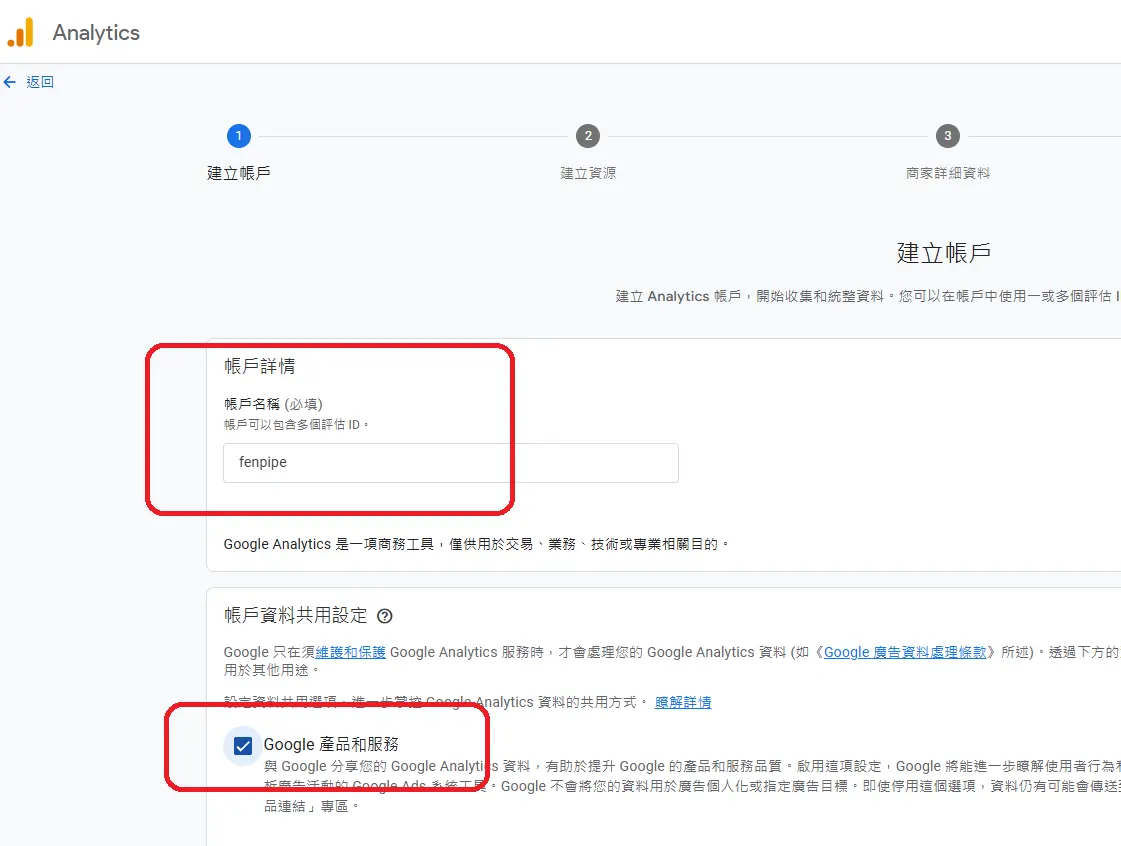This screenshot has width=1121, height=846.
Task: Click the 維護和保護 link
Action: coord(348,651)
